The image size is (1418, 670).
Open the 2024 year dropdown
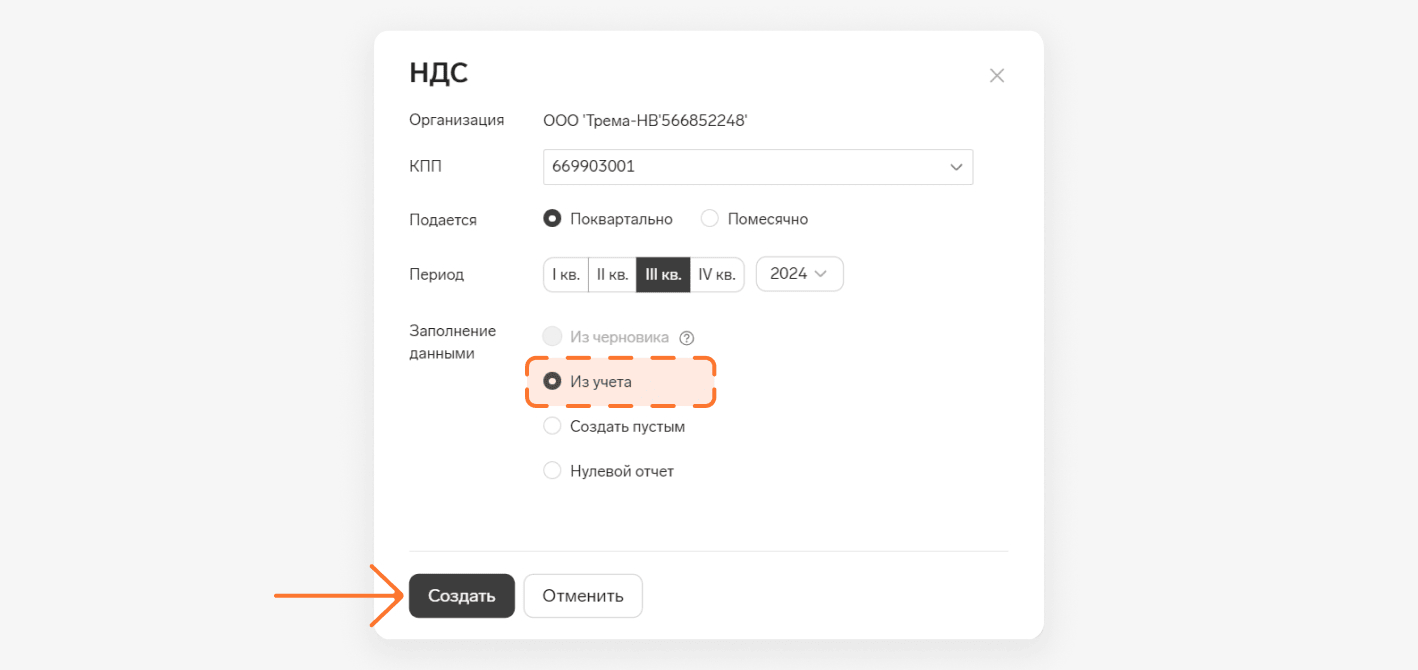(800, 274)
